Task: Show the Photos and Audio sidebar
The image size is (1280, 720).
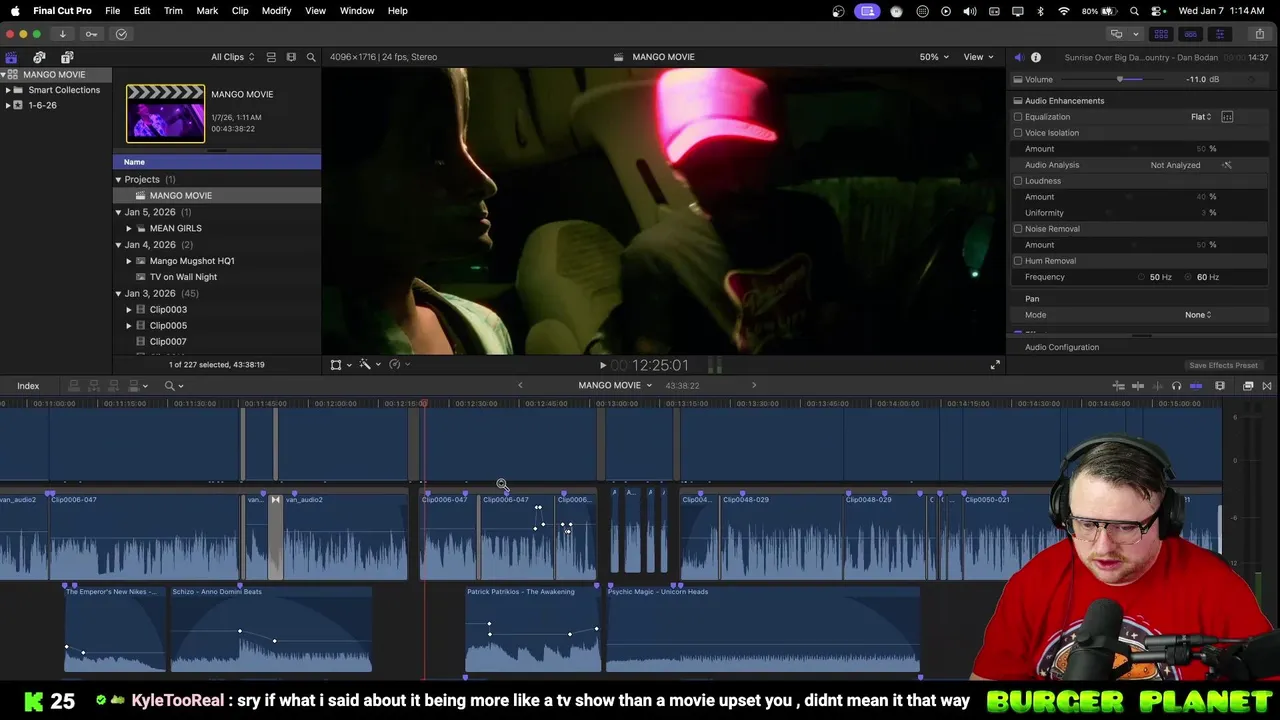Action: [x=39, y=57]
